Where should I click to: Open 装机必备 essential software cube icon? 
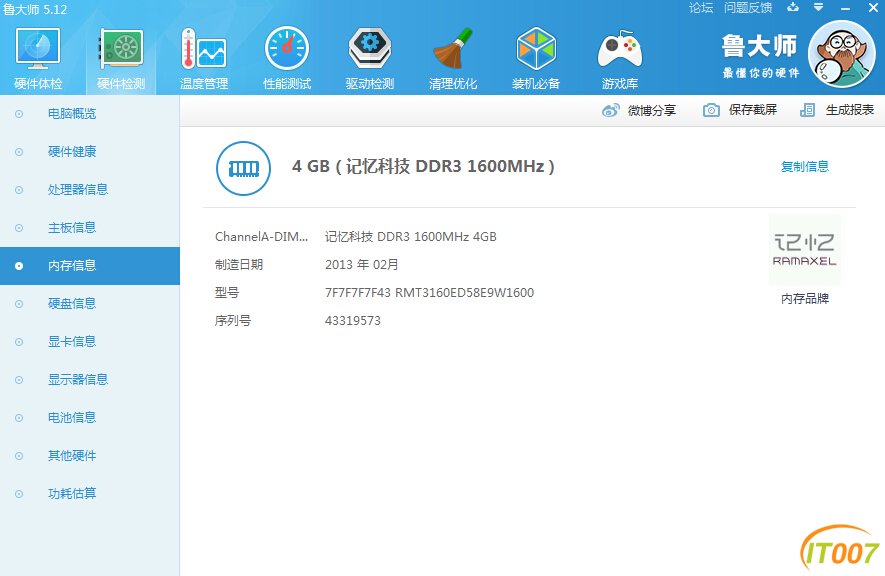[536, 49]
